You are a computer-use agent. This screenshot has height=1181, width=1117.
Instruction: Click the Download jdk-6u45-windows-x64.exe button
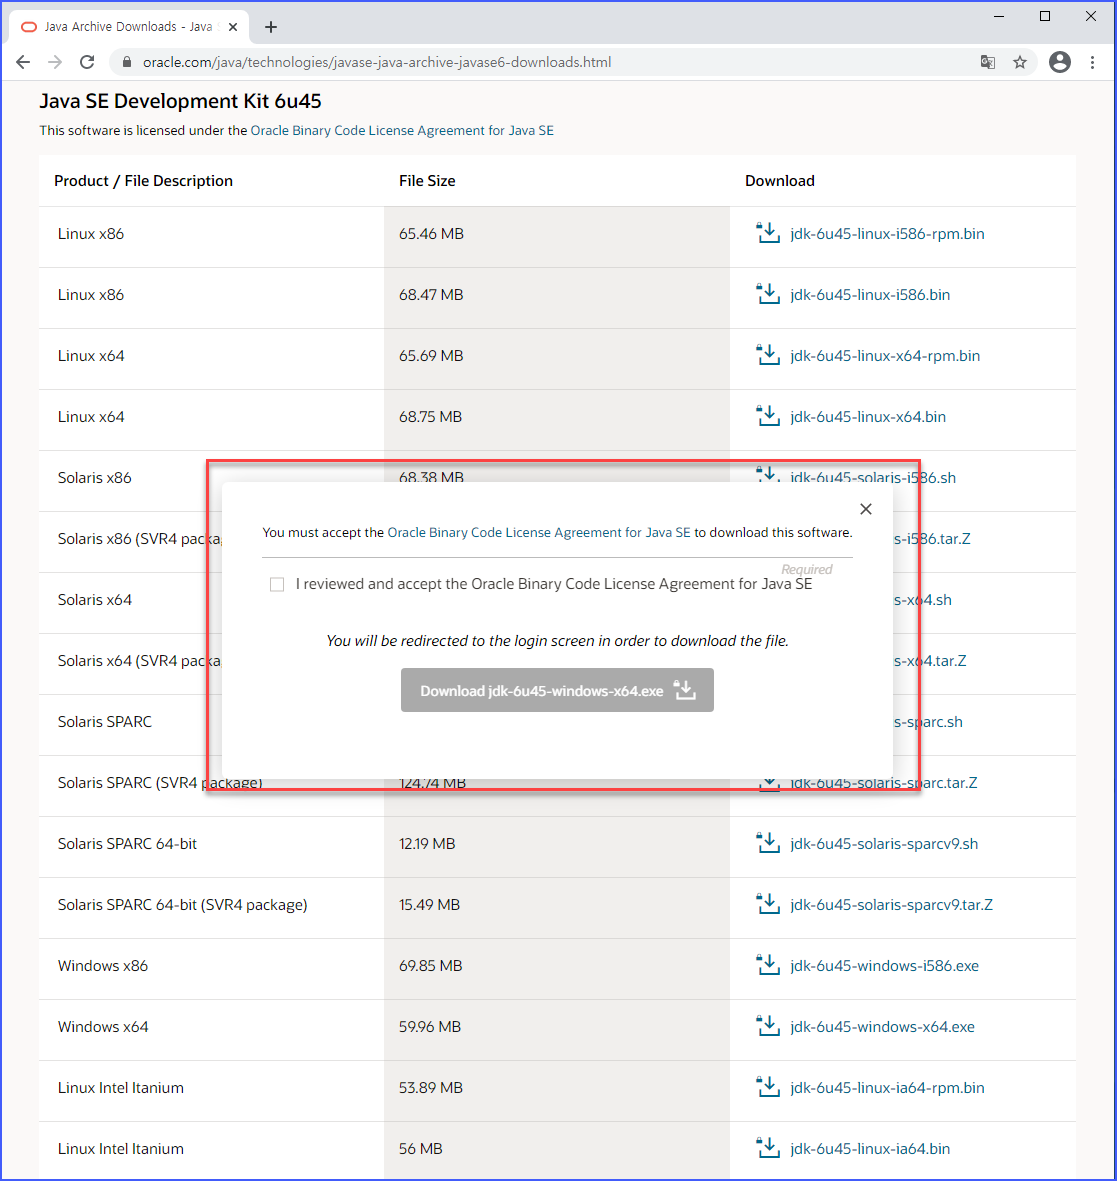pyautogui.click(x=557, y=690)
